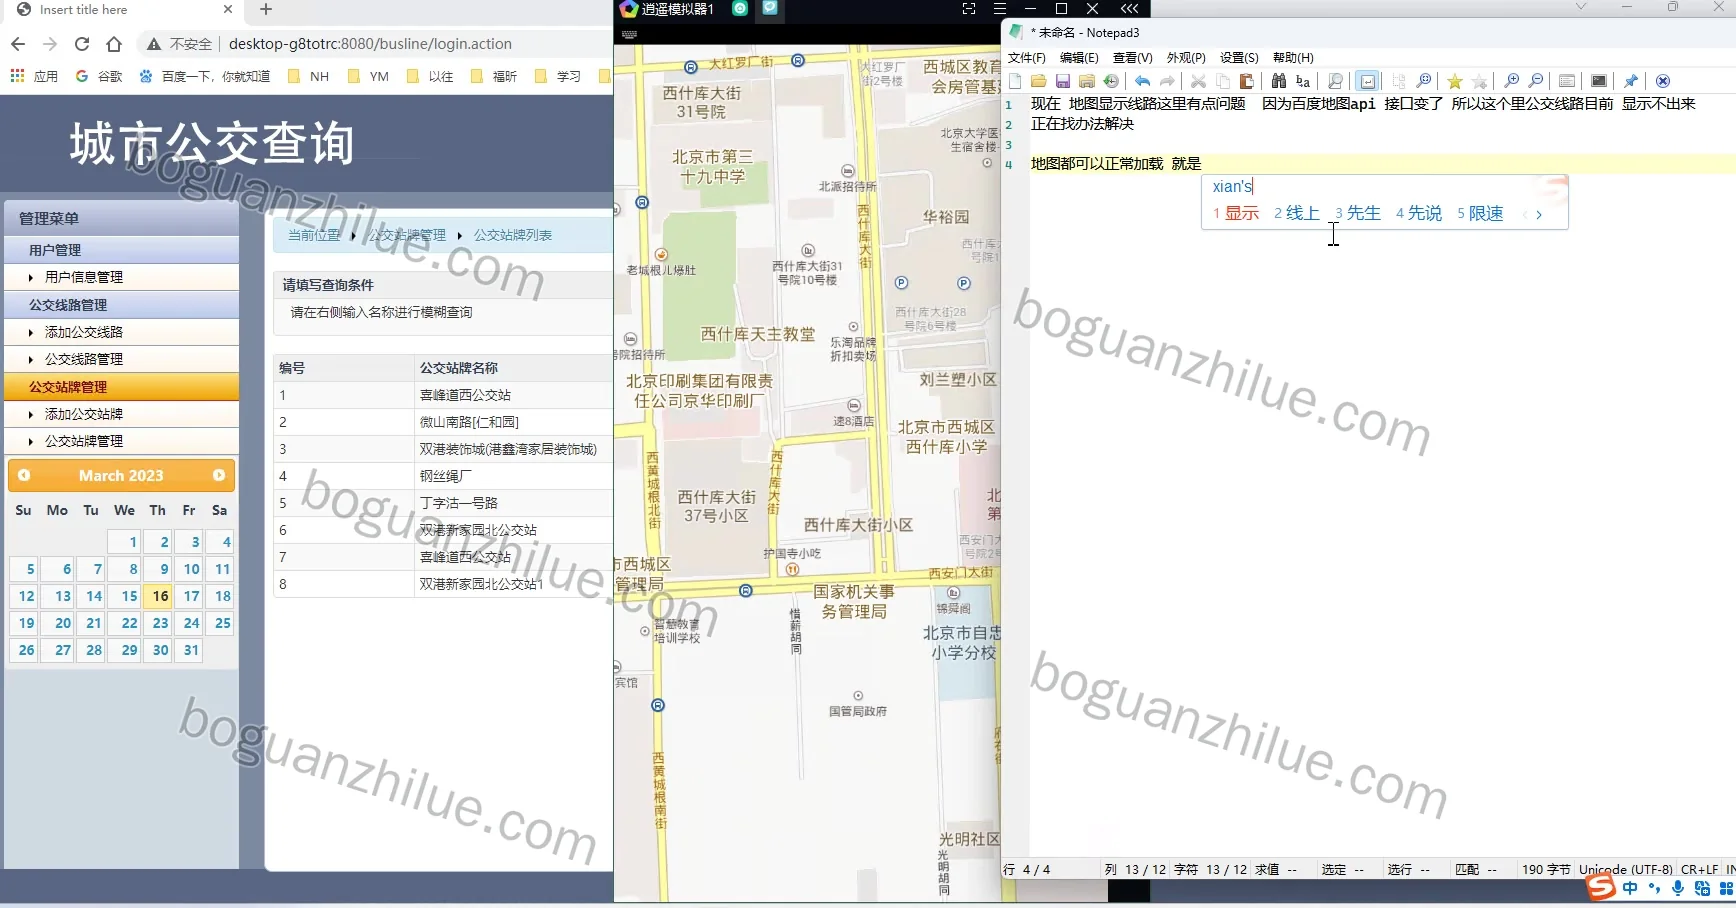The image size is (1736, 908).
Task: Toggle the word wrap button in Notepad3
Action: 1368,81
